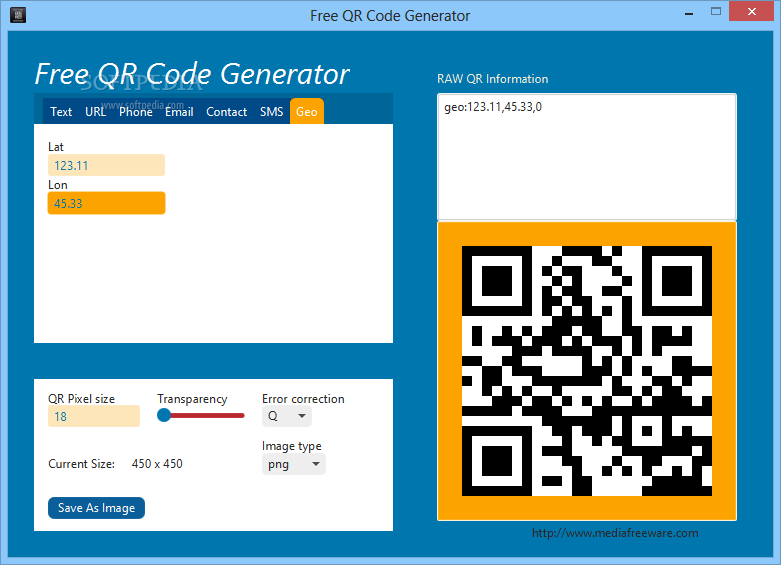Click the '450 x 450' size value
Viewport: 781px width, 565px height.
(157, 464)
